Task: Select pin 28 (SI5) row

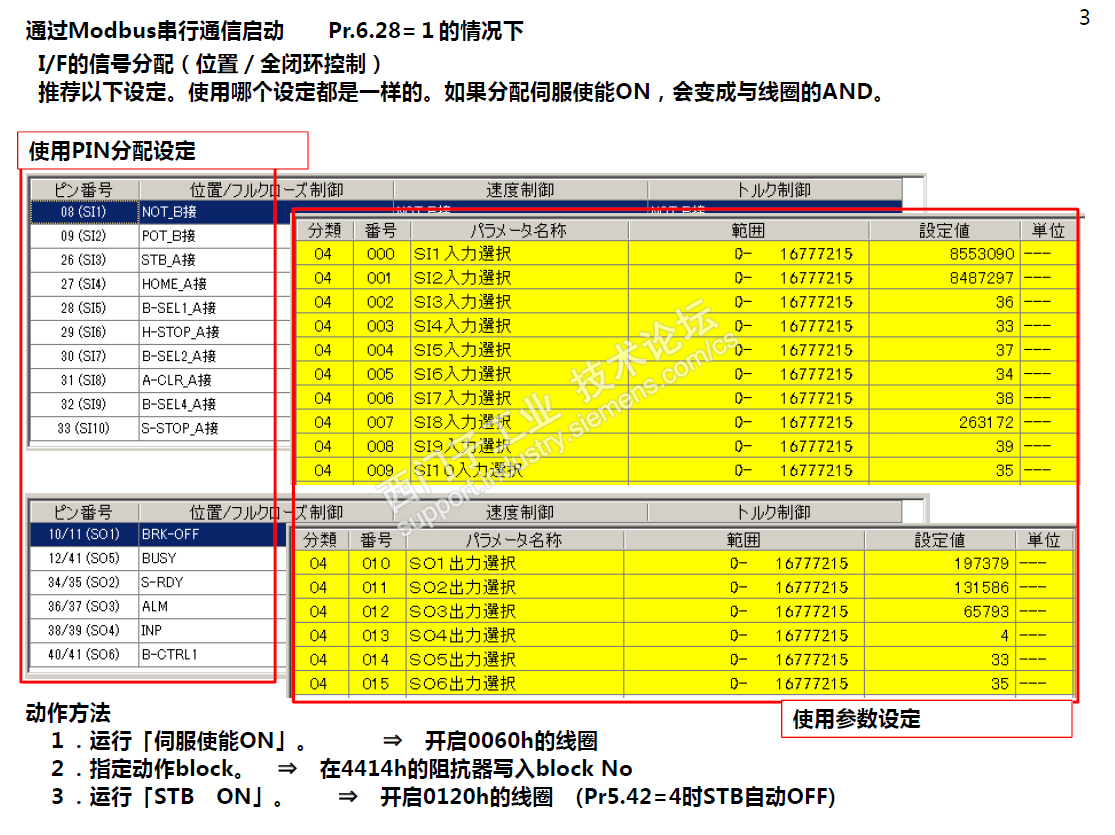Action: pos(84,309)
